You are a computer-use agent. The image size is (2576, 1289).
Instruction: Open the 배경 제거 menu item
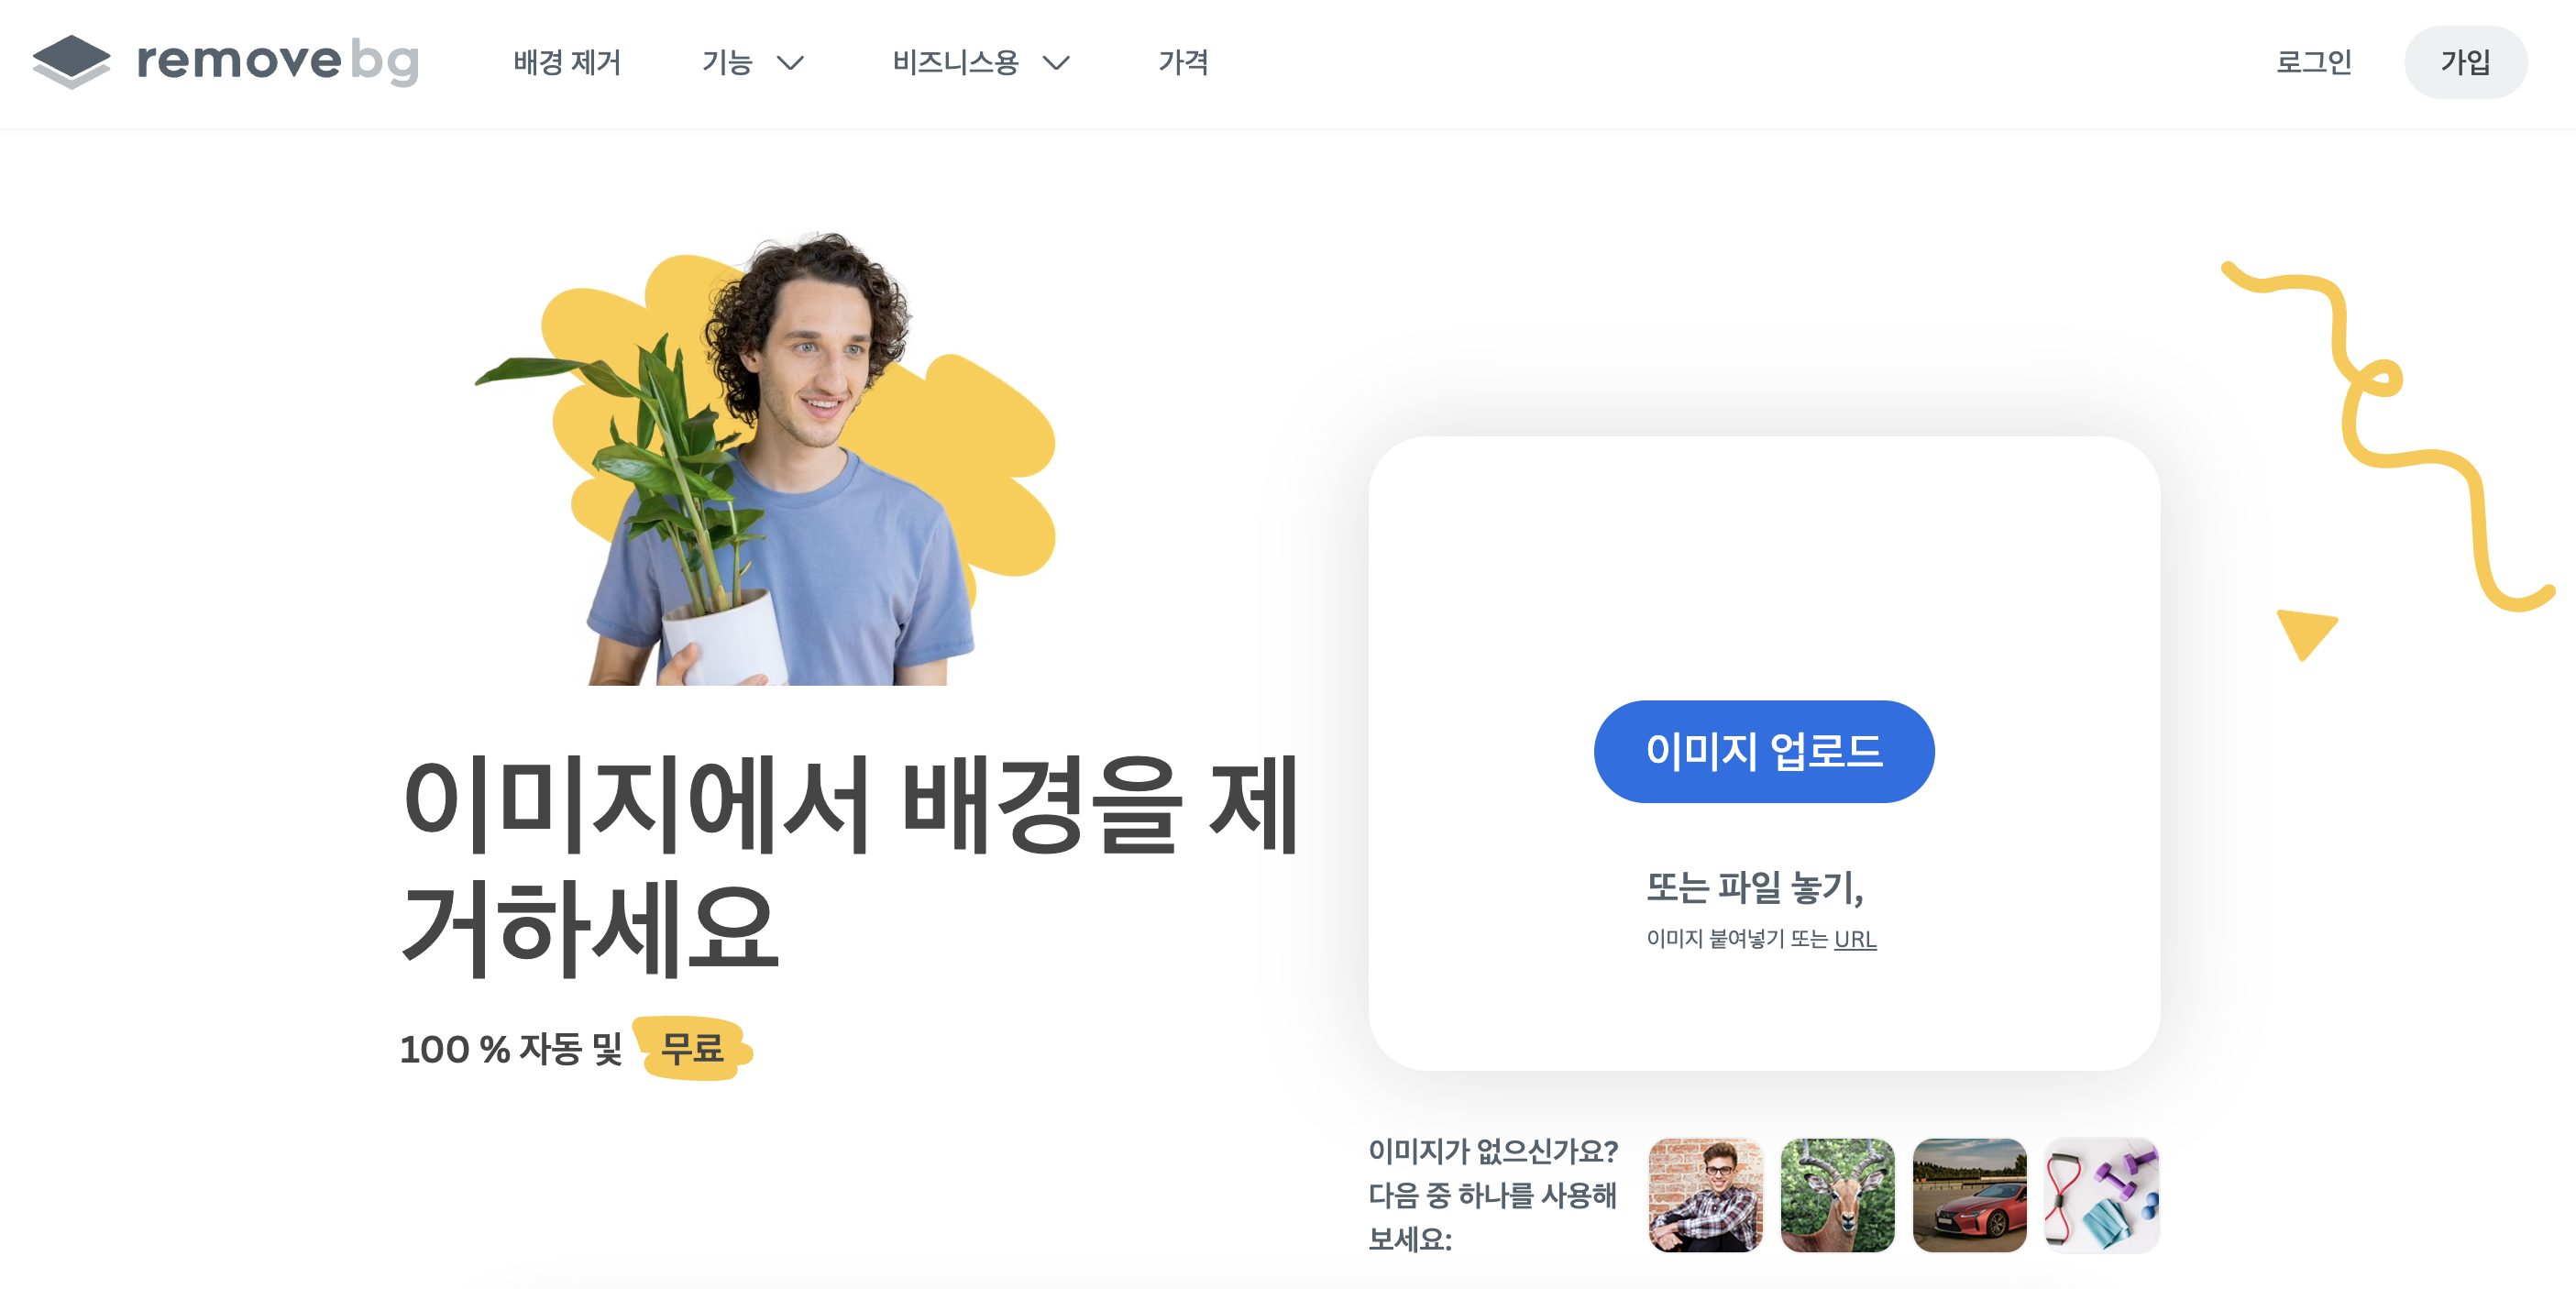pyautogui.click(x=567, y=62)
